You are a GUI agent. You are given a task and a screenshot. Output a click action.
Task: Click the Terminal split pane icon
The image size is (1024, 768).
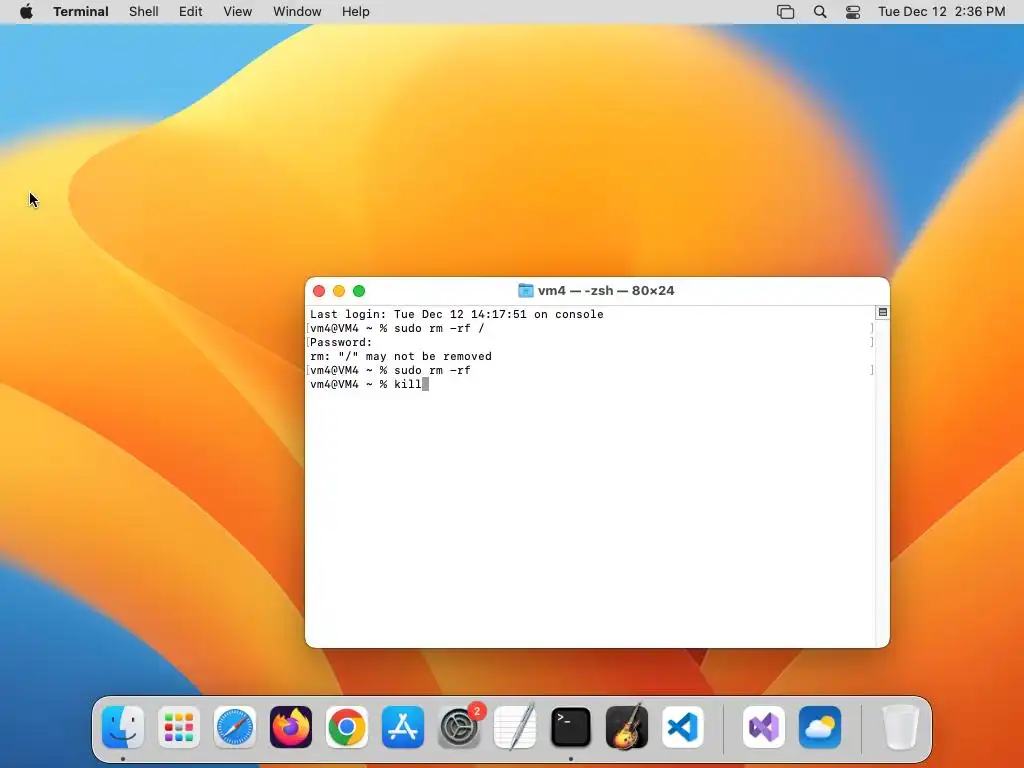[883, 313]
